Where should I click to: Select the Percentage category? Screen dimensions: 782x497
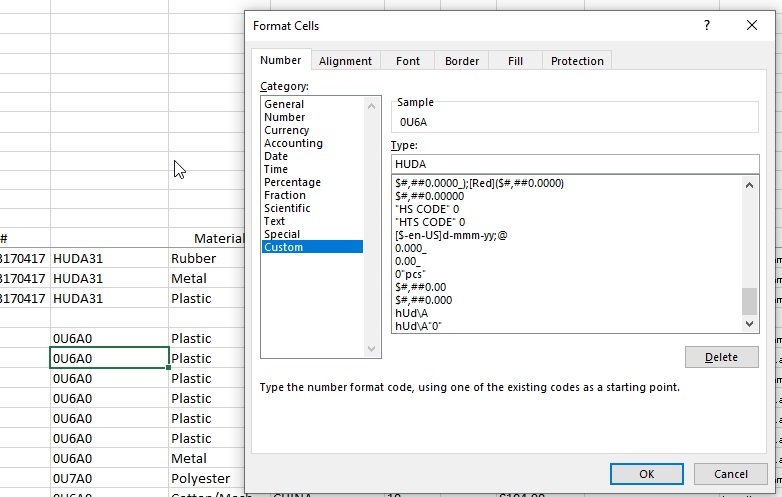click(292, 182)
